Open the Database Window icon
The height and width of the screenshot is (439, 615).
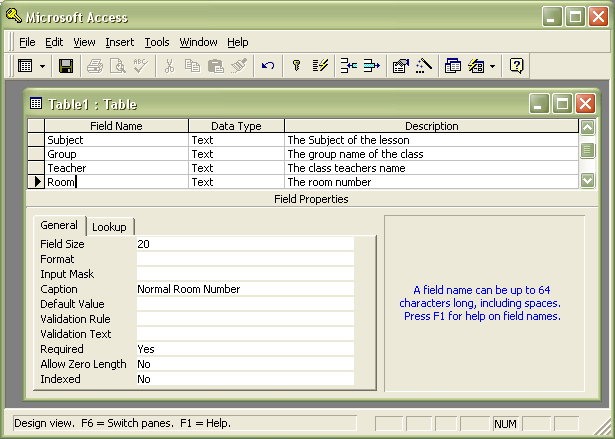(x=453, y=66)
